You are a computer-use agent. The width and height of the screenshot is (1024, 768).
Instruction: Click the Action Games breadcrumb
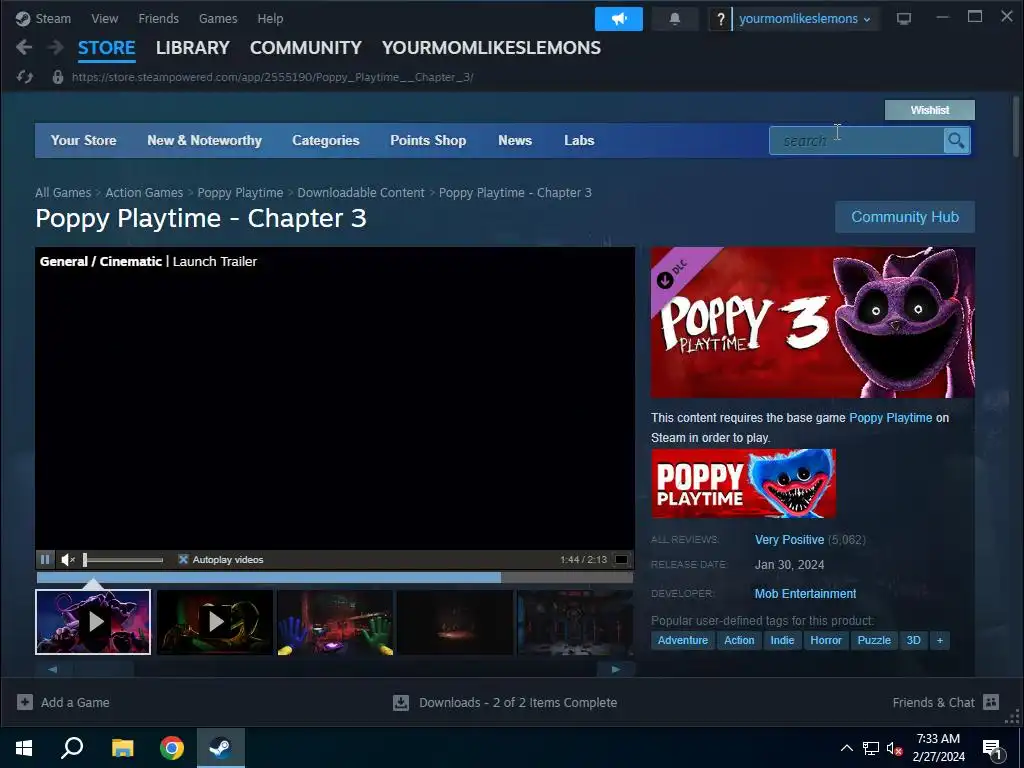(x=144, y=193)
